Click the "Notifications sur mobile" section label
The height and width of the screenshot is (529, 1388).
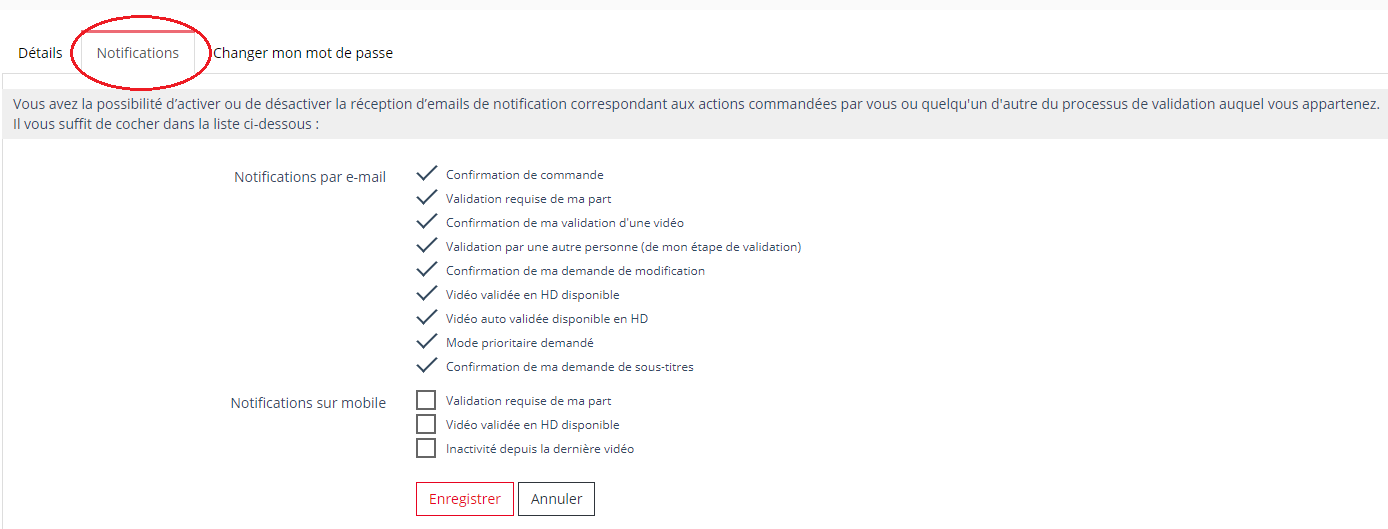click(x=308, y=403)
